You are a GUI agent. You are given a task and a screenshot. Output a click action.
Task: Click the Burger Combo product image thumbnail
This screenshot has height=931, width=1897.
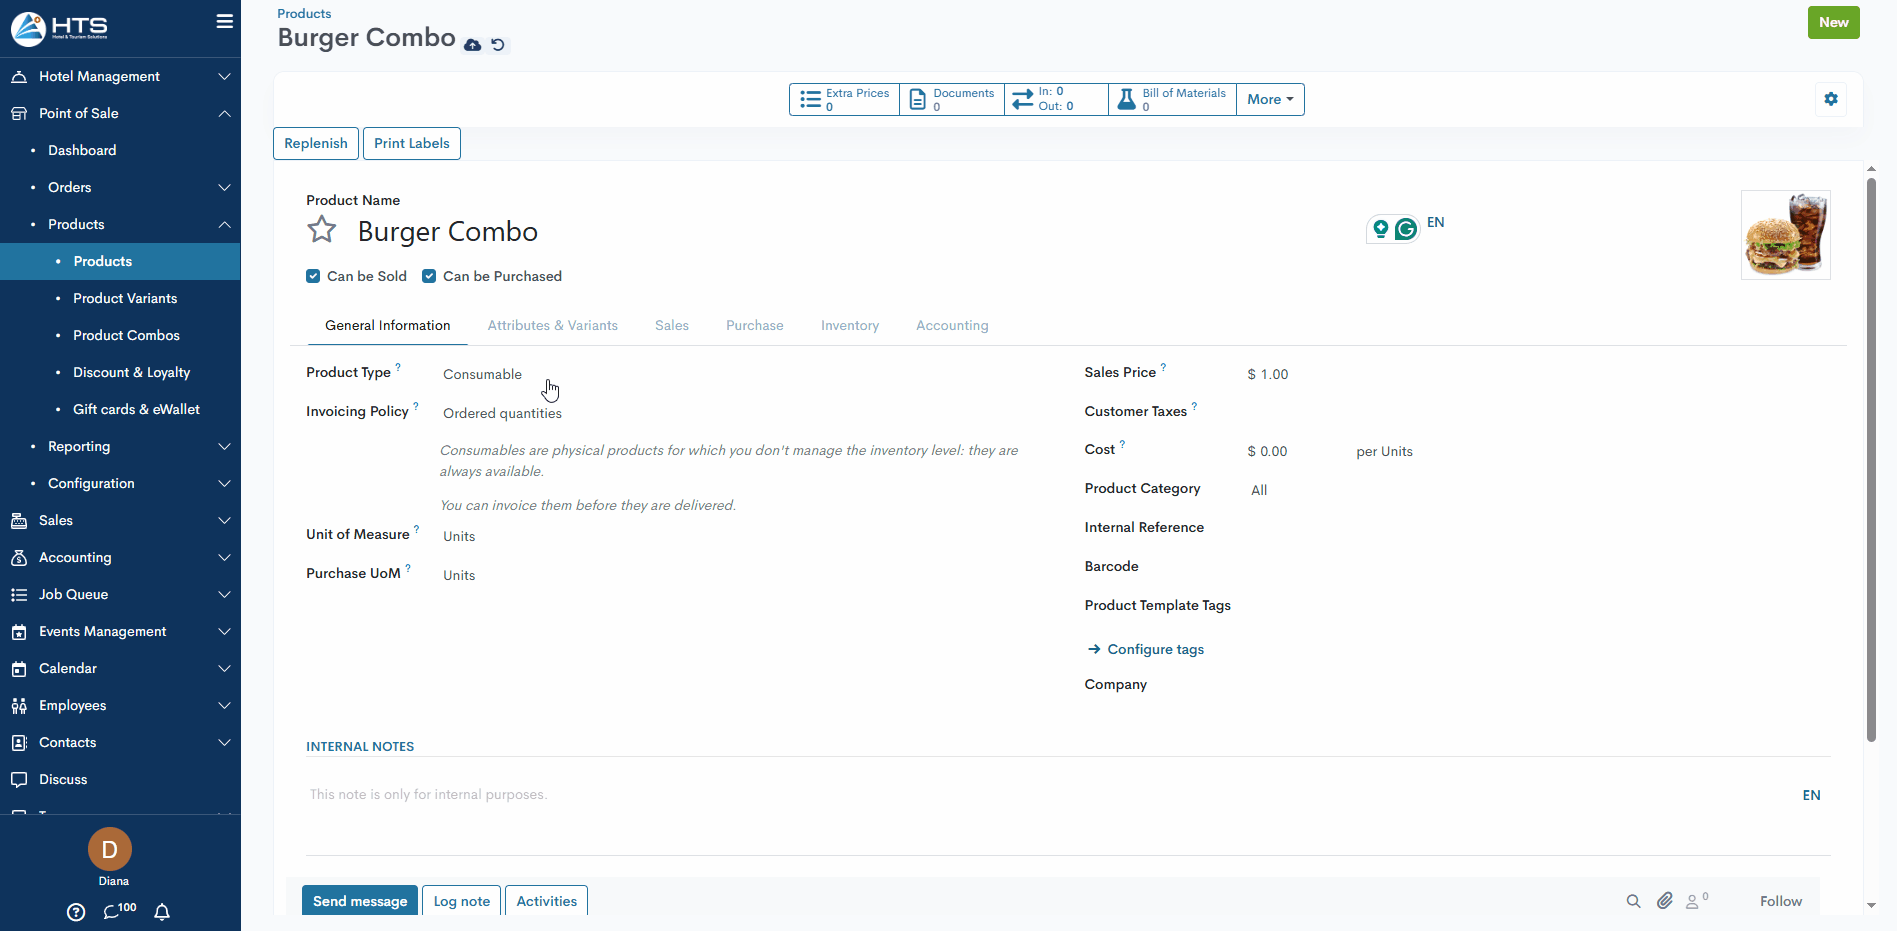1785,235
